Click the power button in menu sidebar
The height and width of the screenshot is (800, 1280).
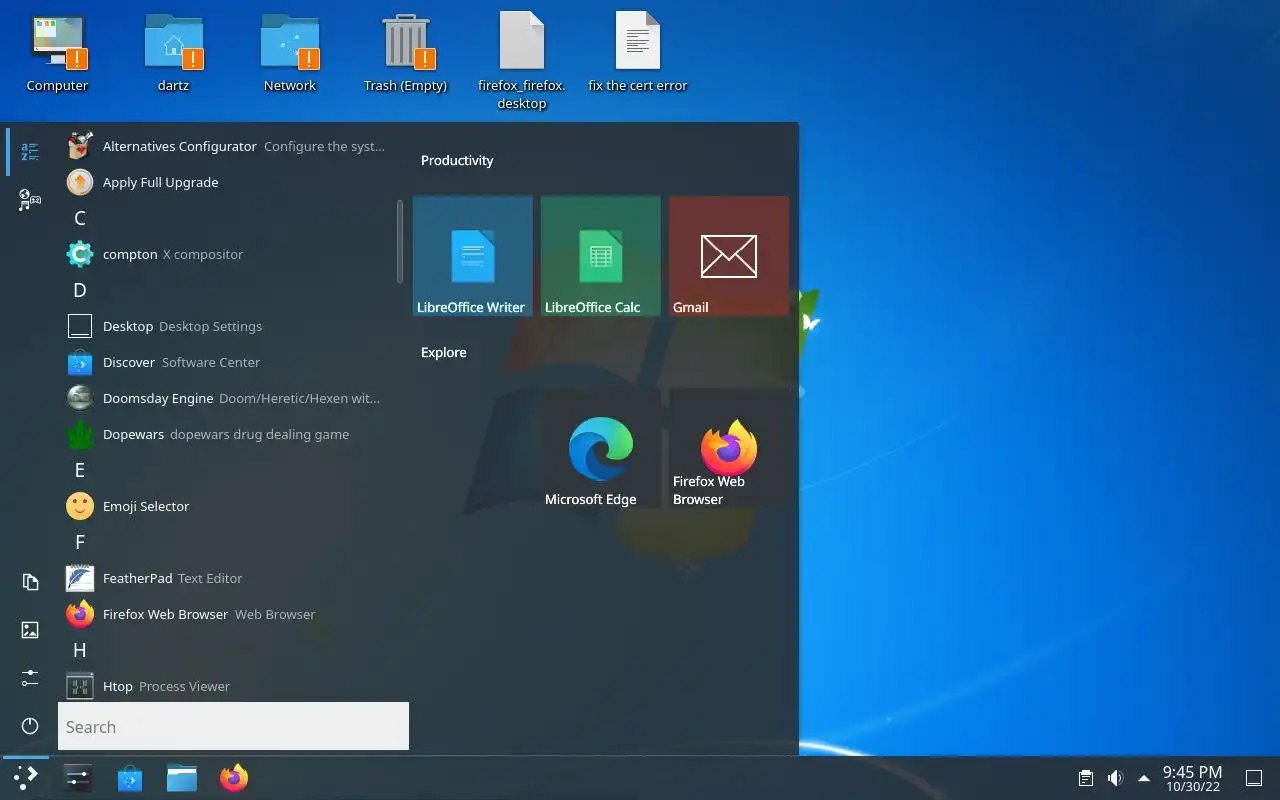pyautogui.click(x=30, y=726)
